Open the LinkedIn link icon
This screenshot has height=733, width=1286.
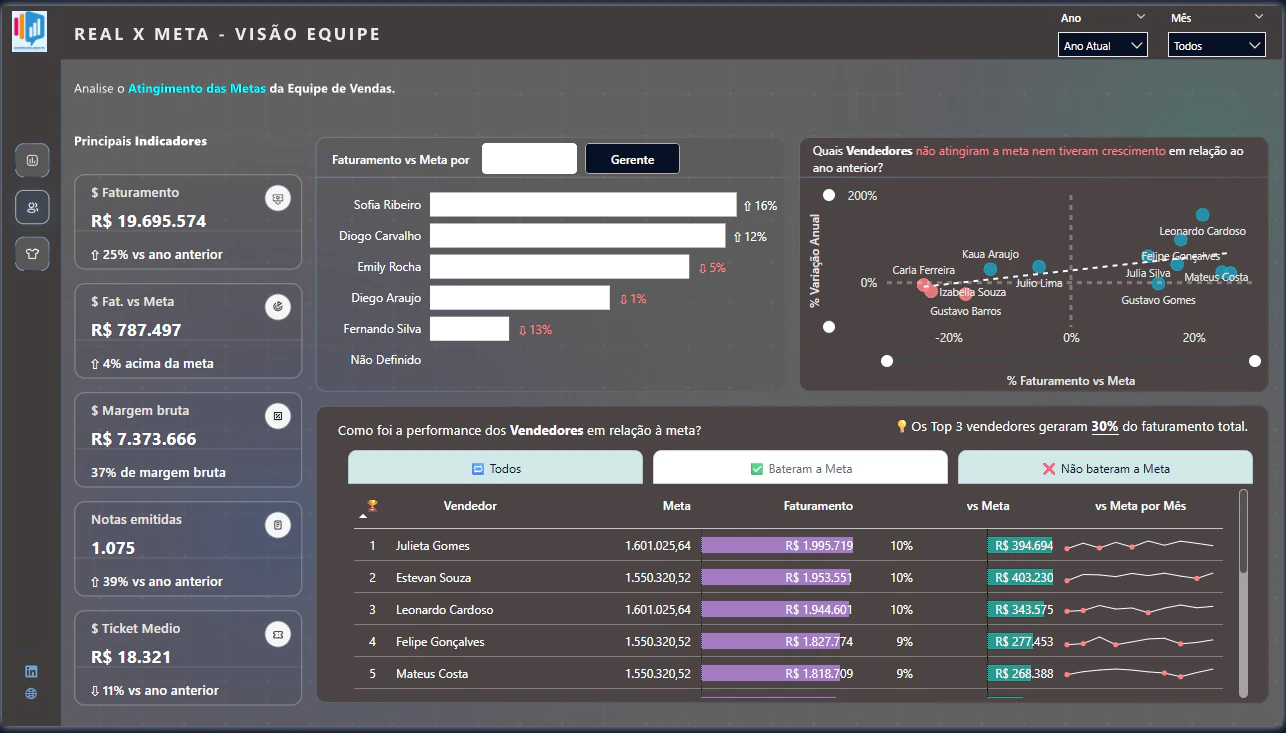(31, 671)
